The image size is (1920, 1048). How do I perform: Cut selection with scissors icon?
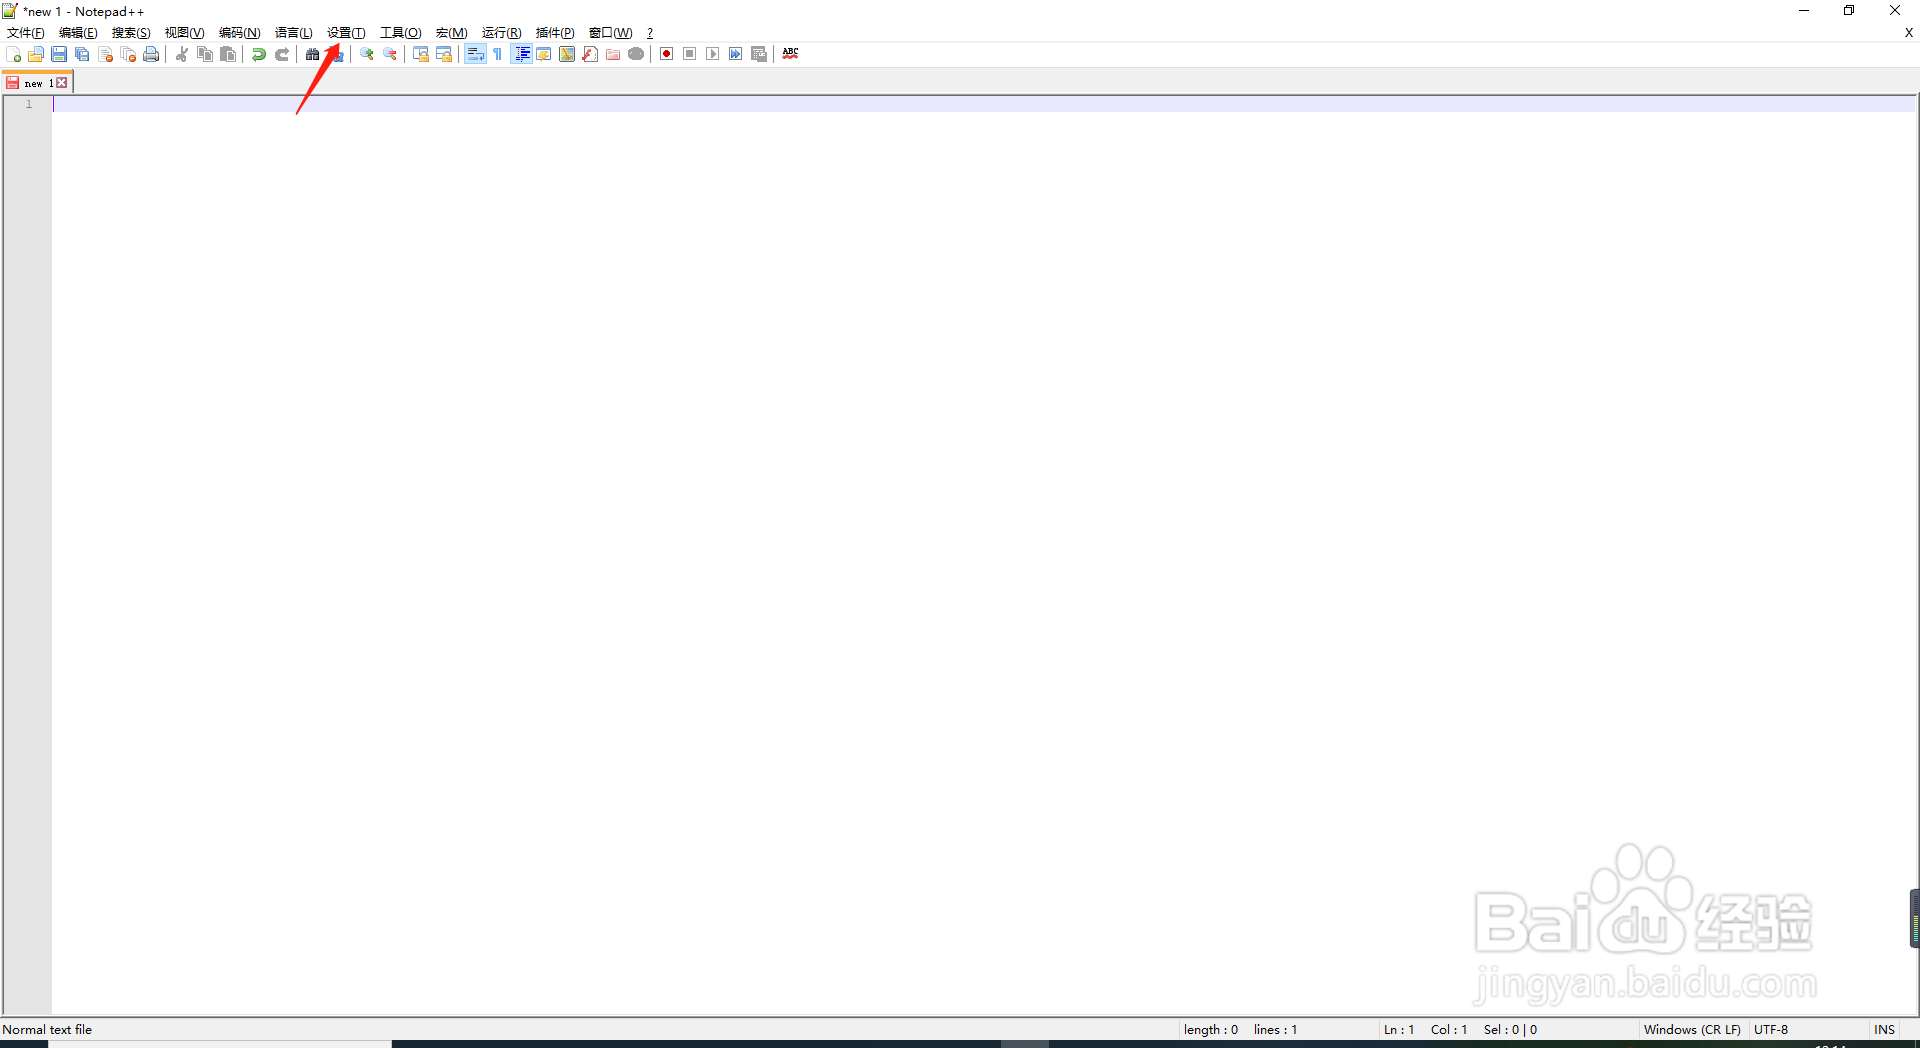182,54
